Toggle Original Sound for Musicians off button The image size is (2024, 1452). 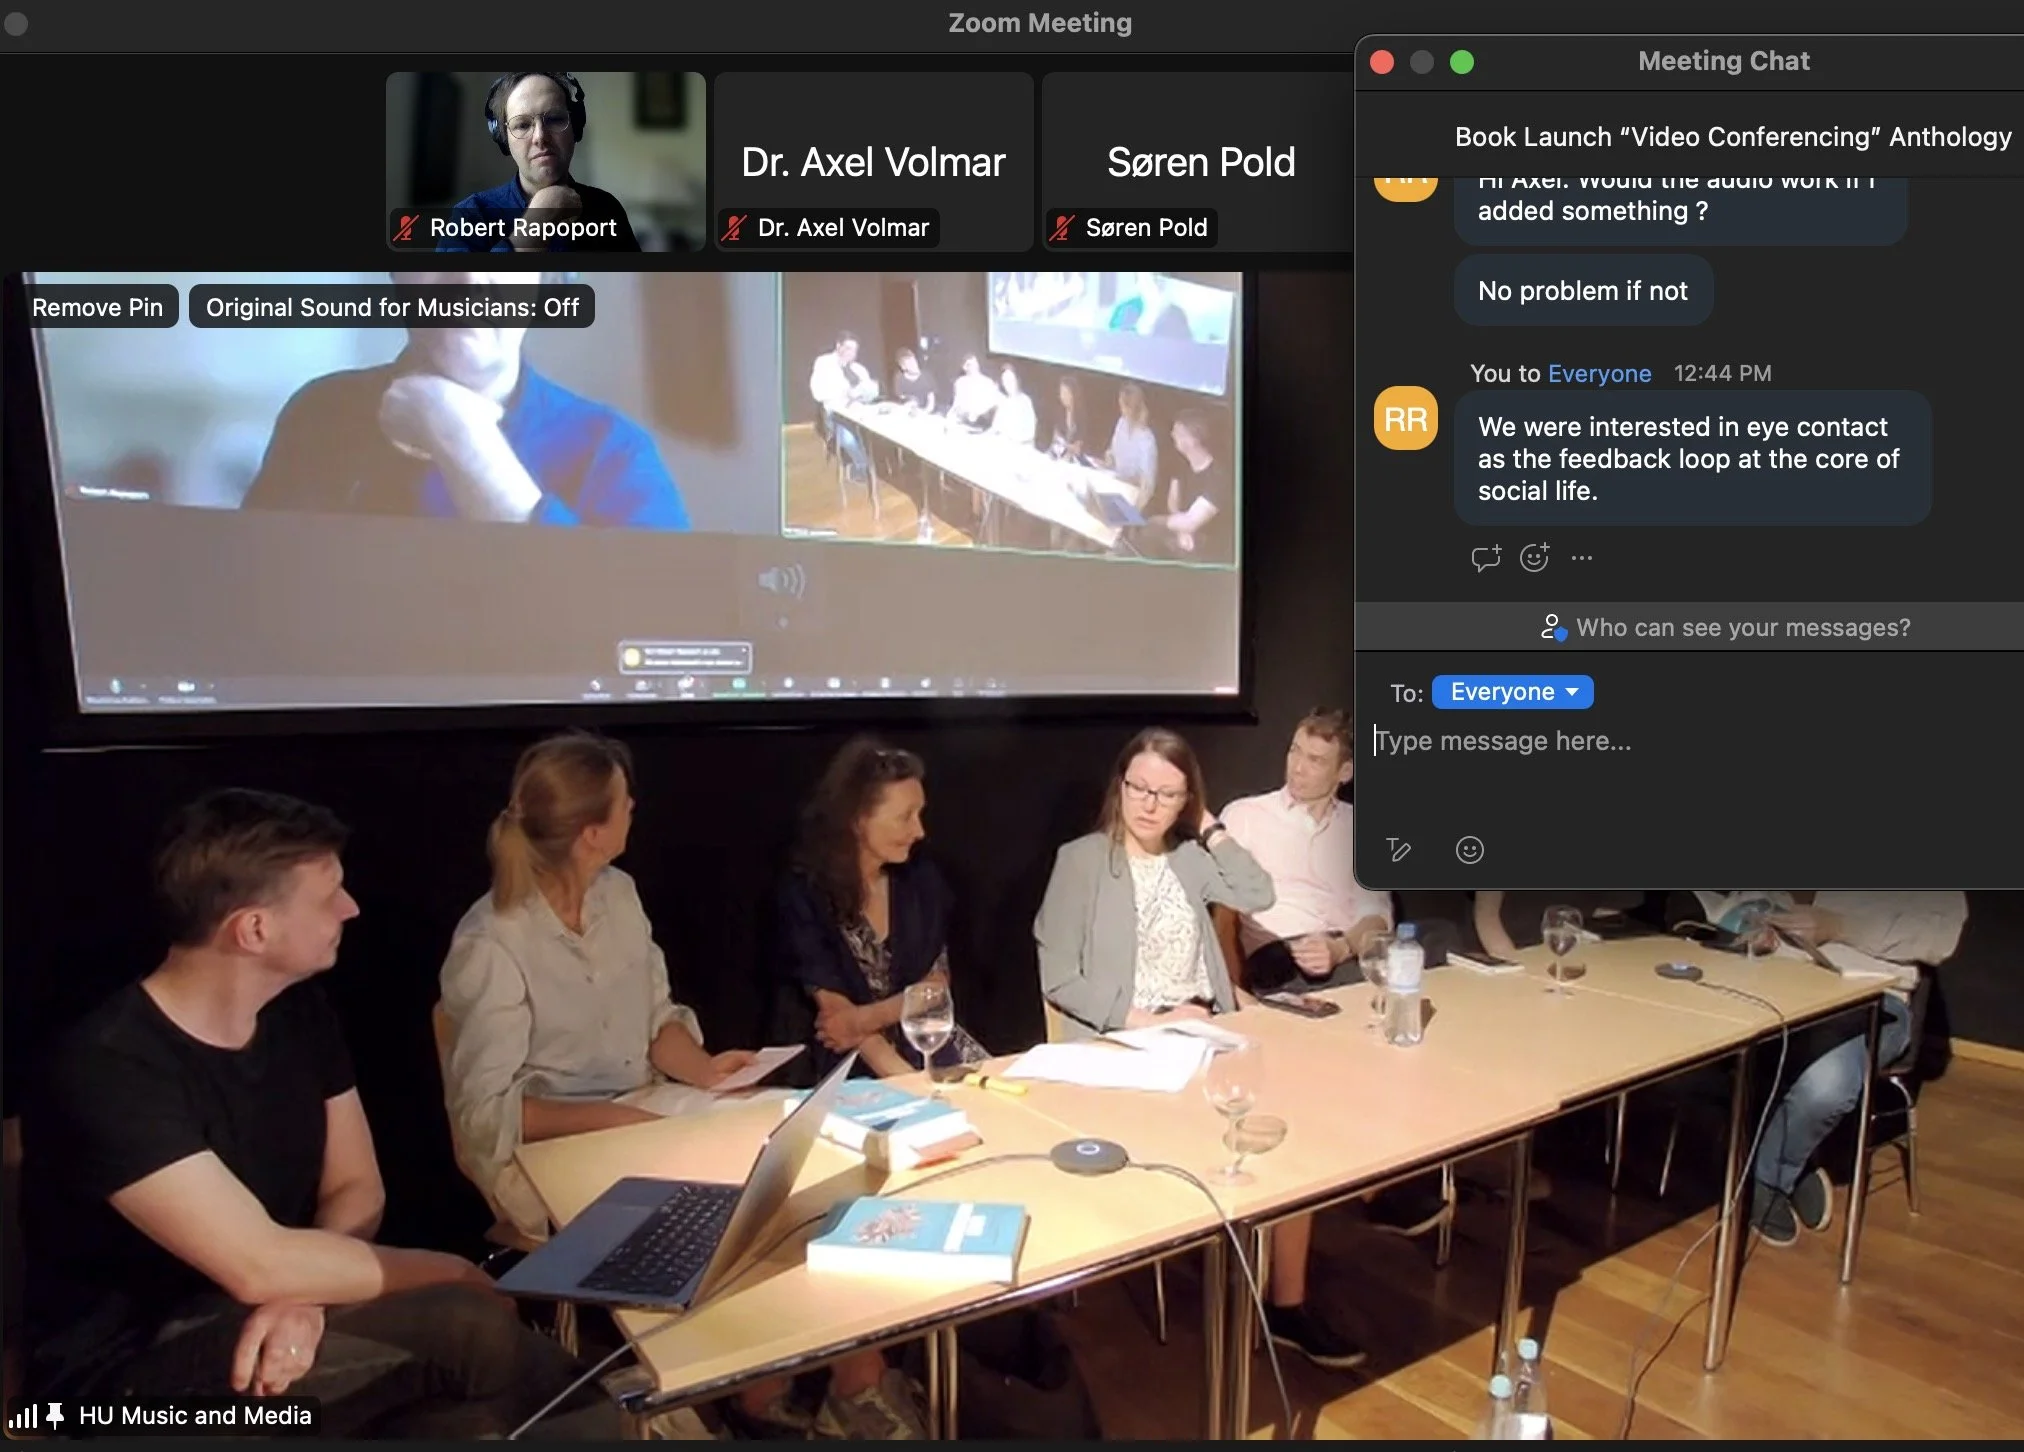click(392, 307)
